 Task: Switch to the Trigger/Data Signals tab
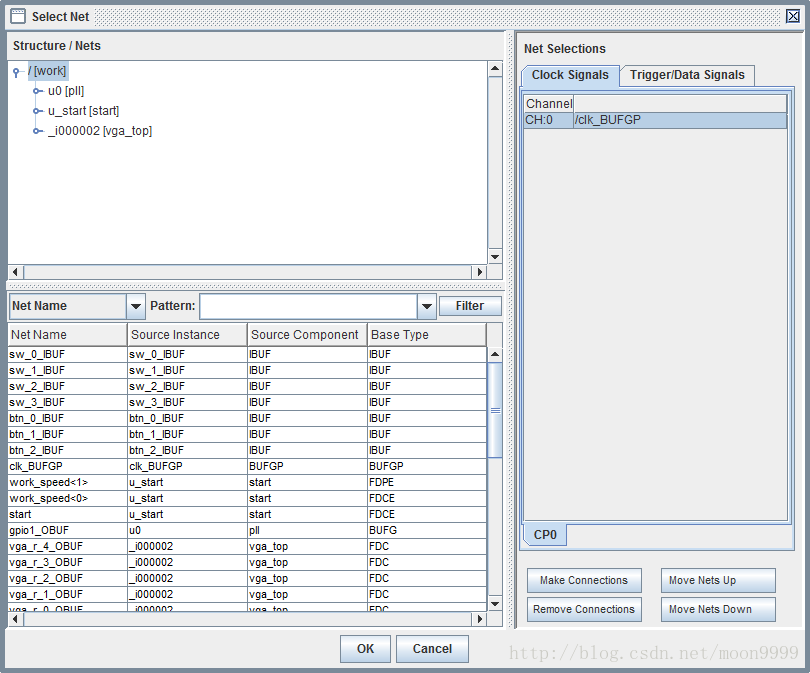687,75
